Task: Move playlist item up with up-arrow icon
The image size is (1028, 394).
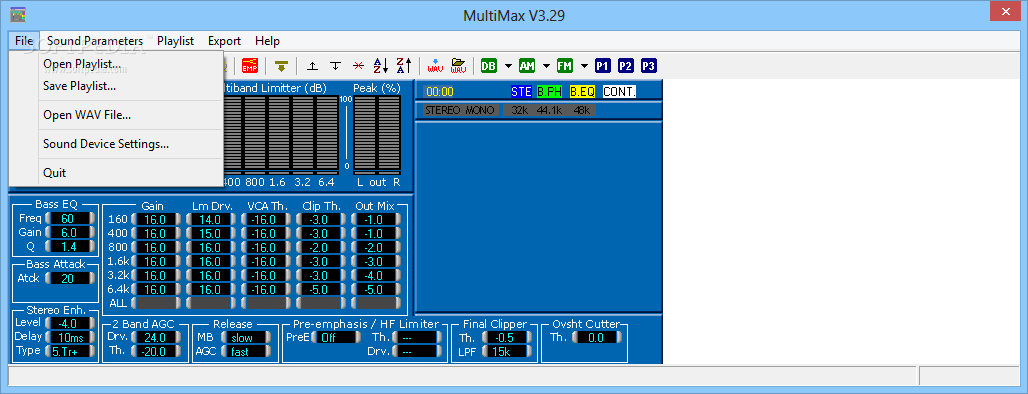Action: (x=313, y=66)
